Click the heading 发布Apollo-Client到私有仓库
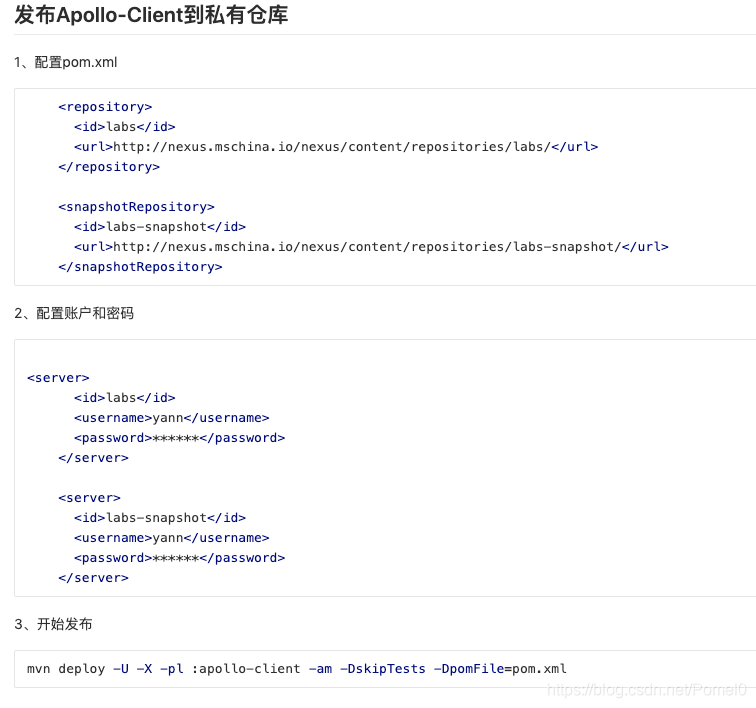Image resolution: width=756 pixels, height=708 pixels. coord(151,15)
